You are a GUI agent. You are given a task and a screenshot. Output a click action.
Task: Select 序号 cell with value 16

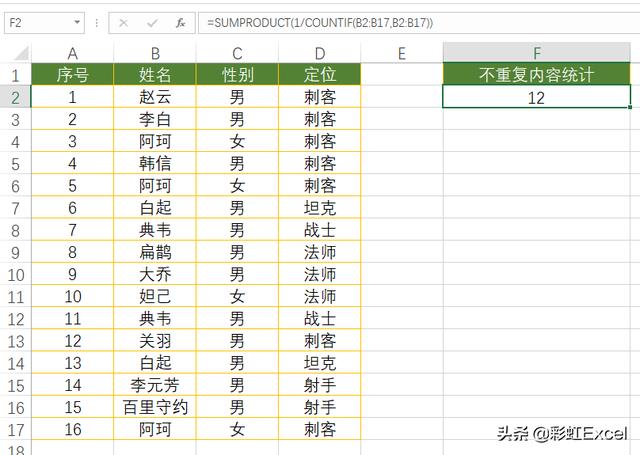73,429
